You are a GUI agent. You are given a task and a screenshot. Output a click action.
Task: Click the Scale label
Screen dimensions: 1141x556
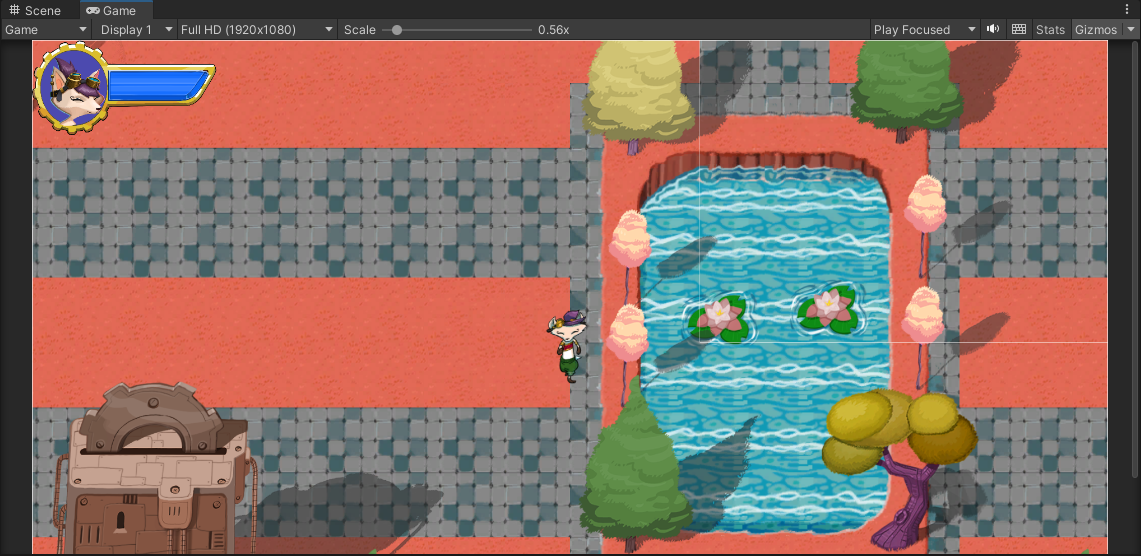click(359, 30)
